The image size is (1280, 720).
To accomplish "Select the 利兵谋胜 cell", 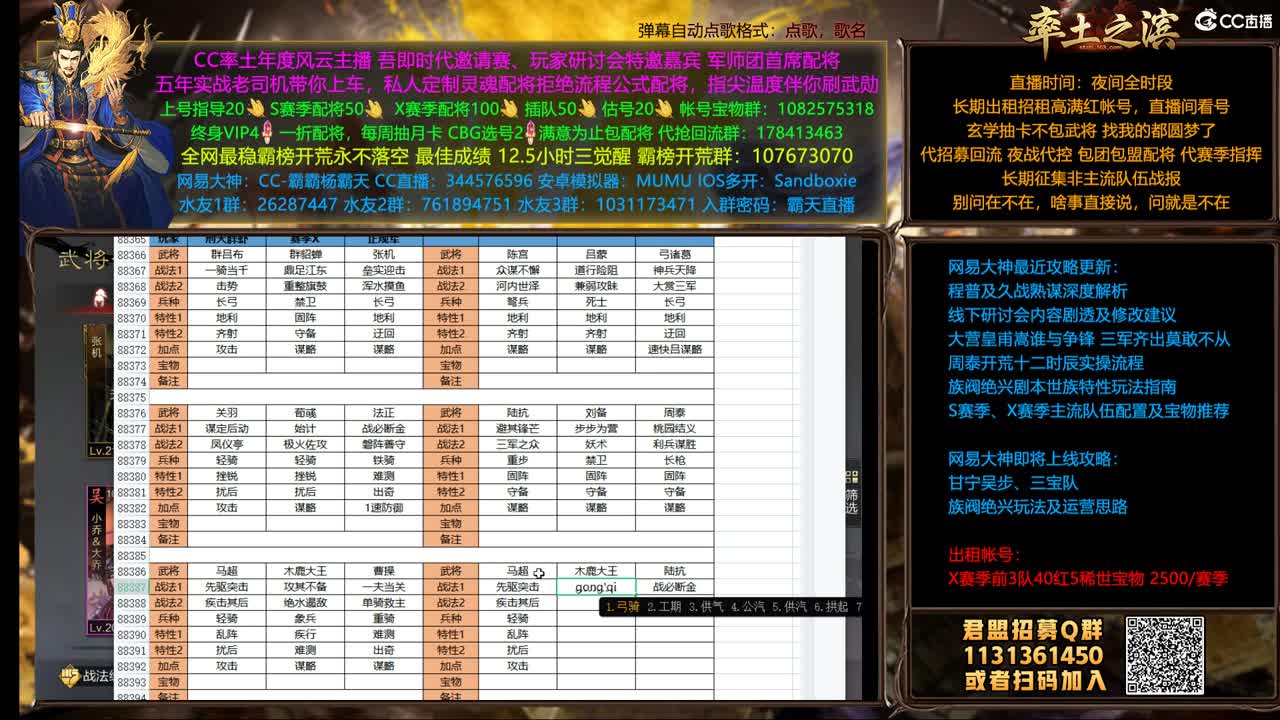I will click(675, 444).
